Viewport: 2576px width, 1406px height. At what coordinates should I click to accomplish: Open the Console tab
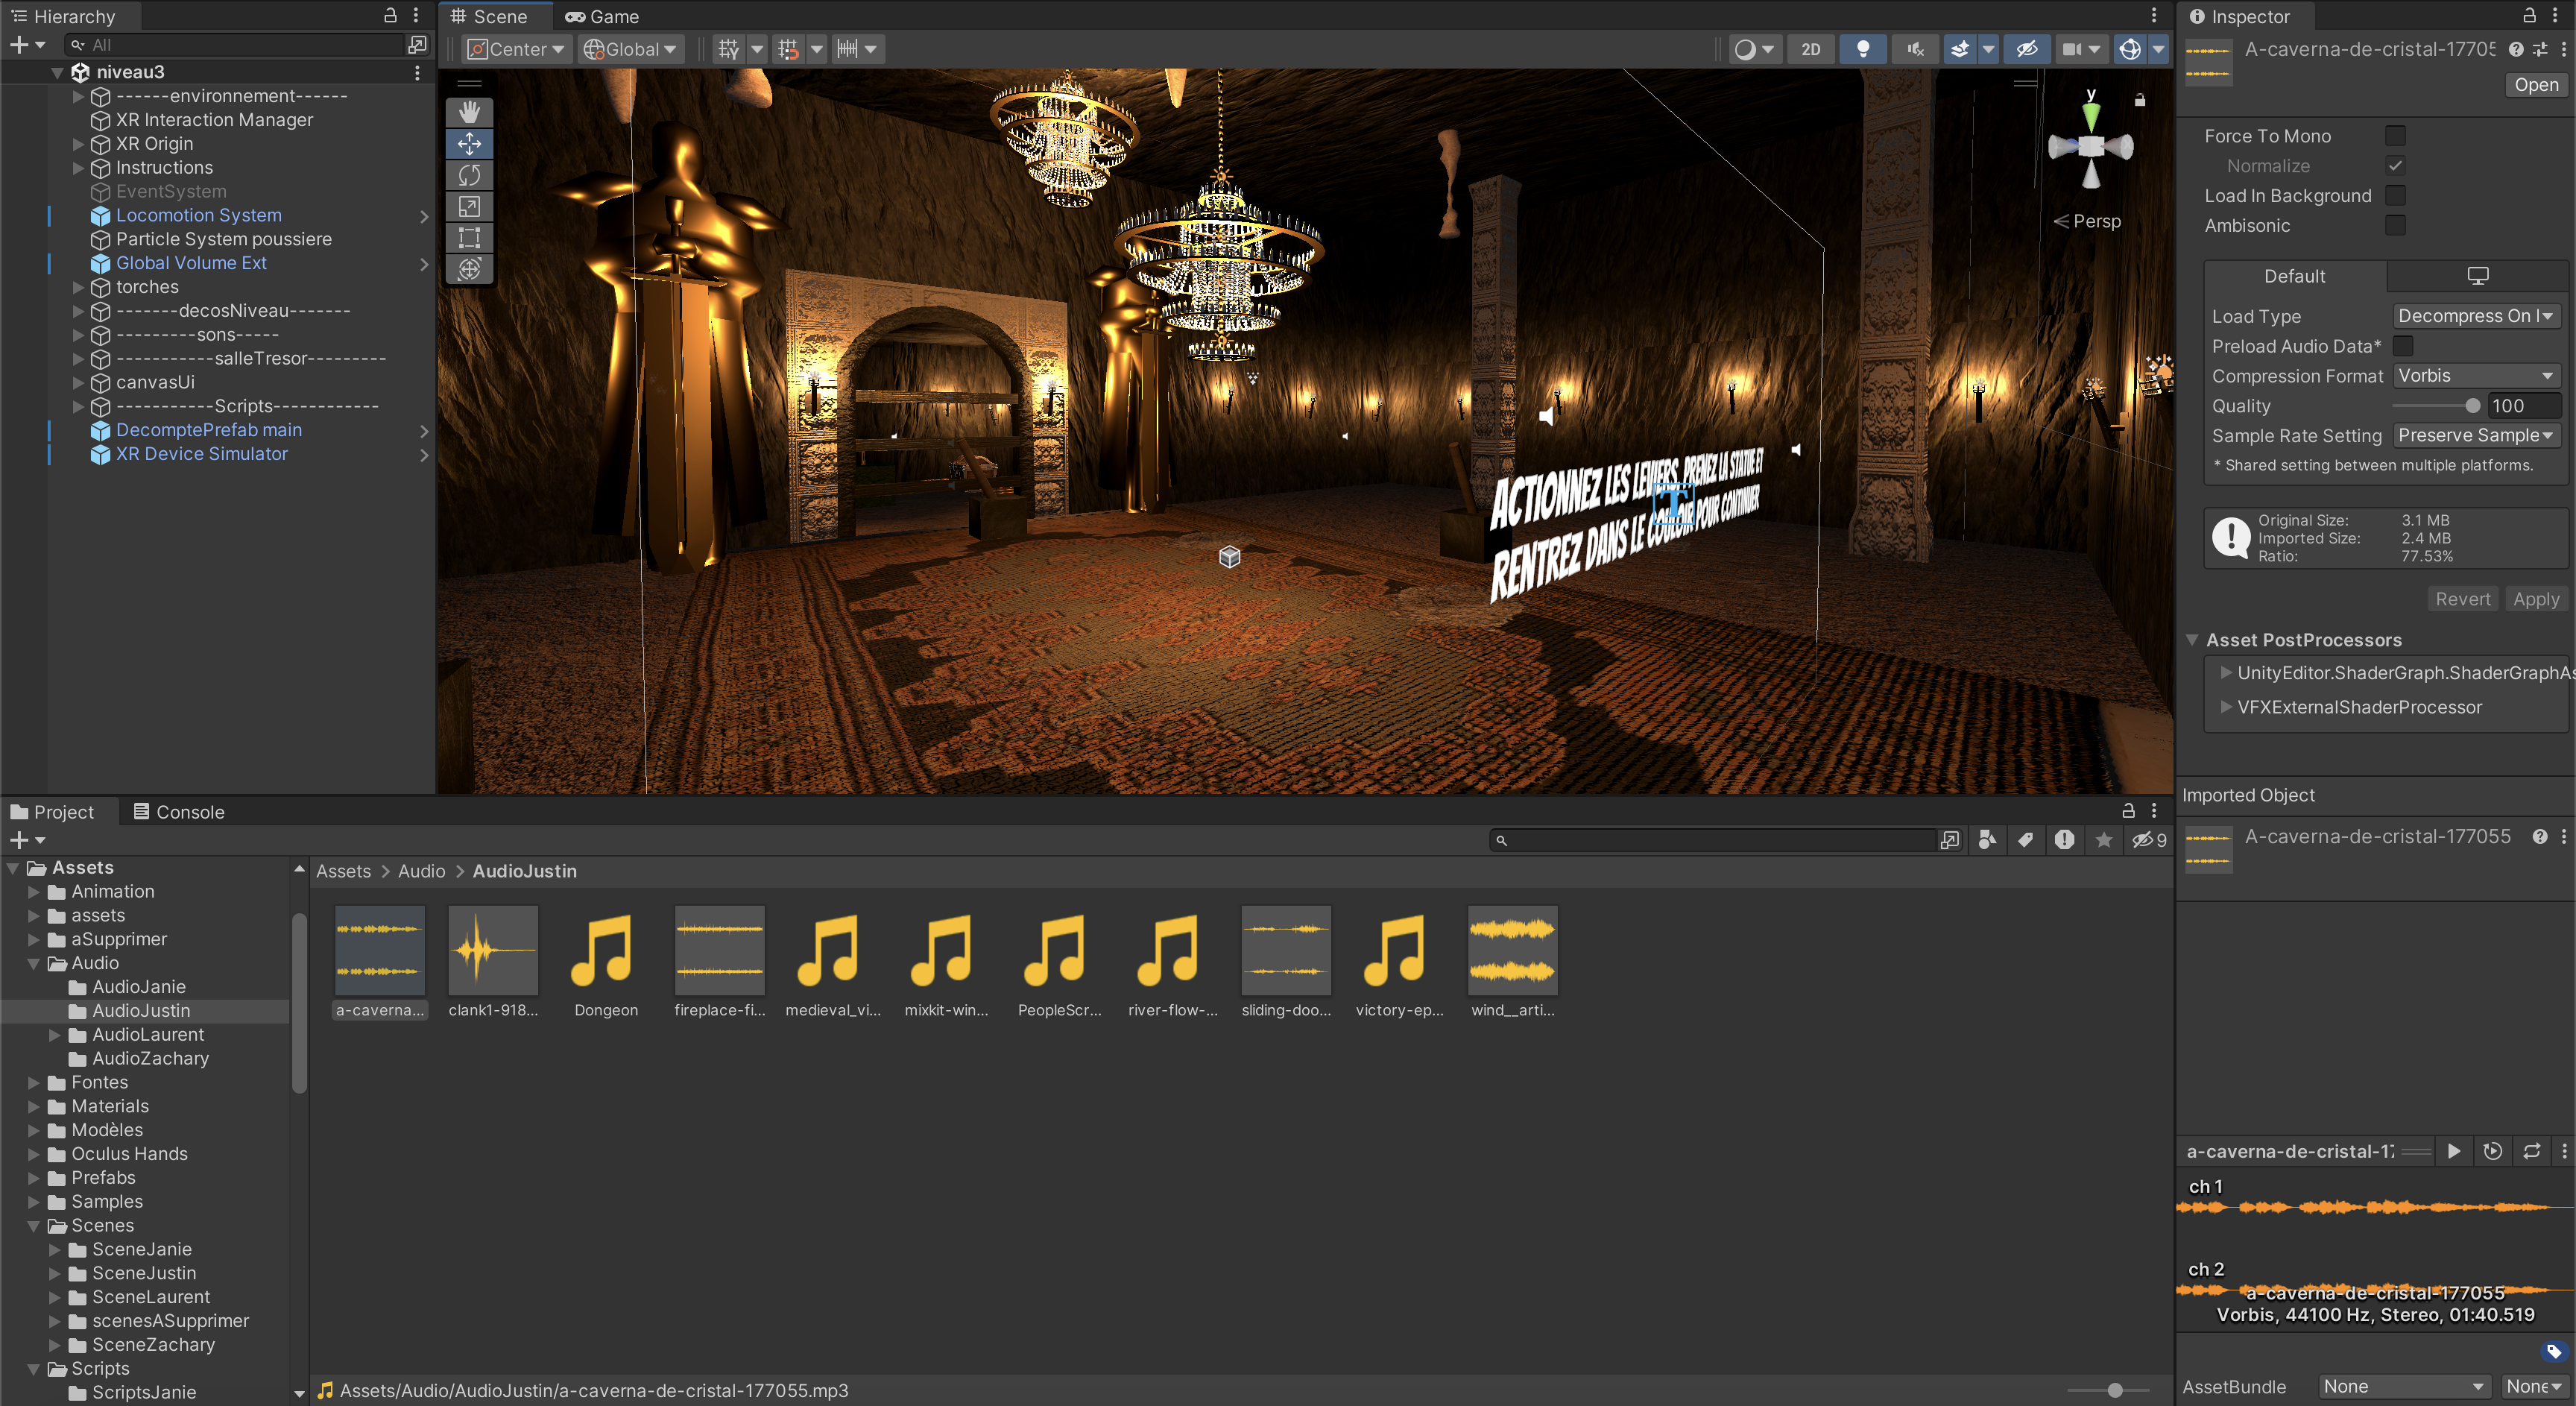[x=178, y=812]
